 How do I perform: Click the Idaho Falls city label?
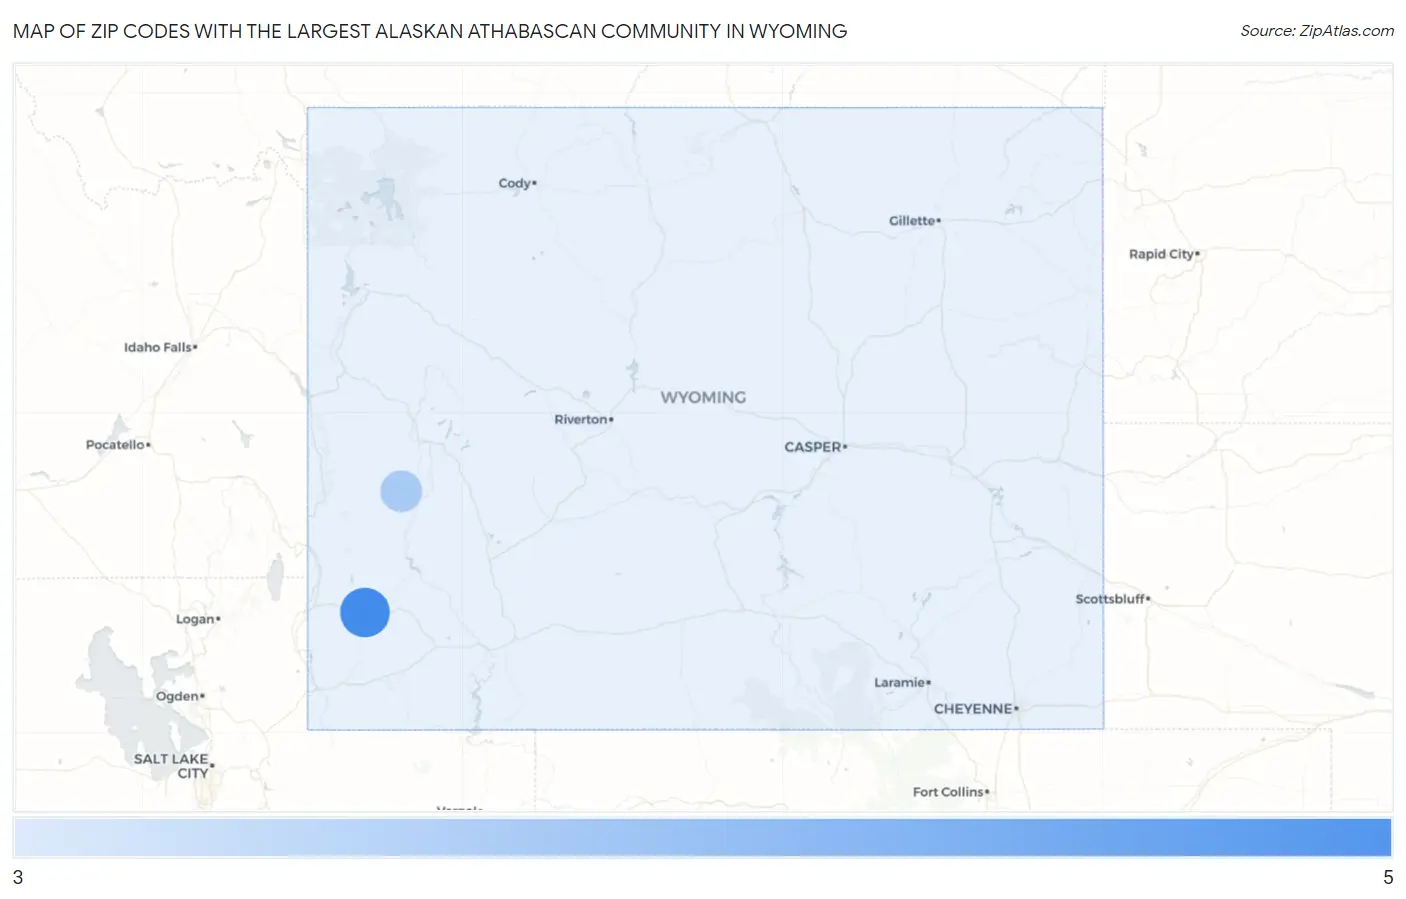(158, 347)
